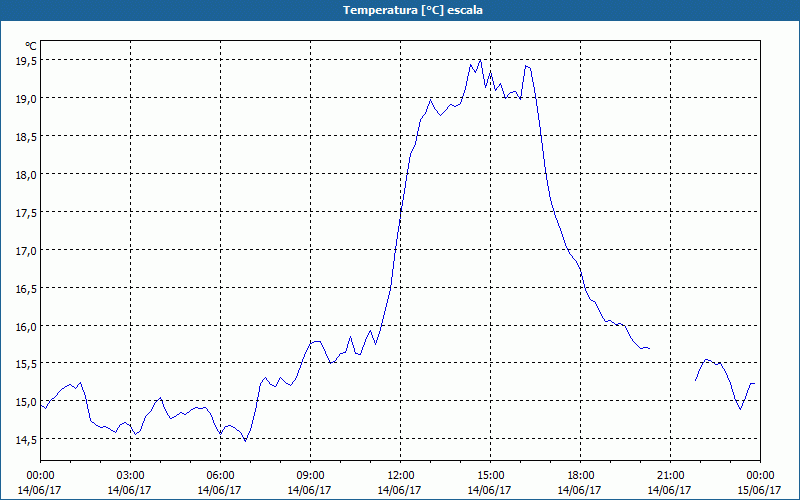Click the 15:00 time label
Viewport: 800px width, 500px height.
pyautogui.click(x=490, y=476)
